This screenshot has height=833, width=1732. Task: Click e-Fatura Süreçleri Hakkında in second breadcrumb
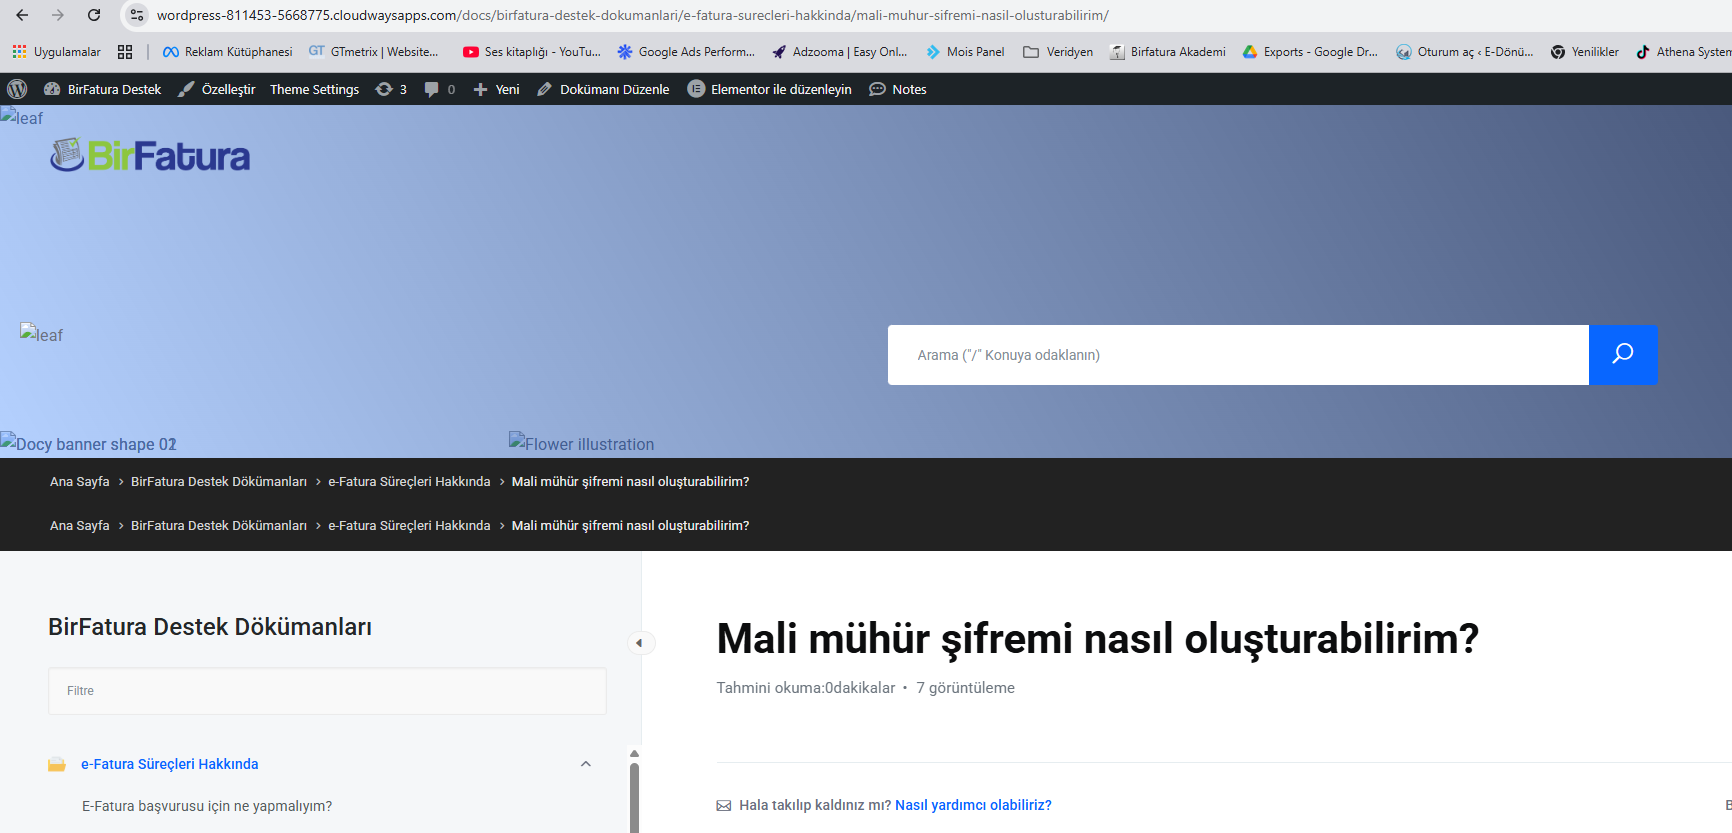[x=409, y=526]
